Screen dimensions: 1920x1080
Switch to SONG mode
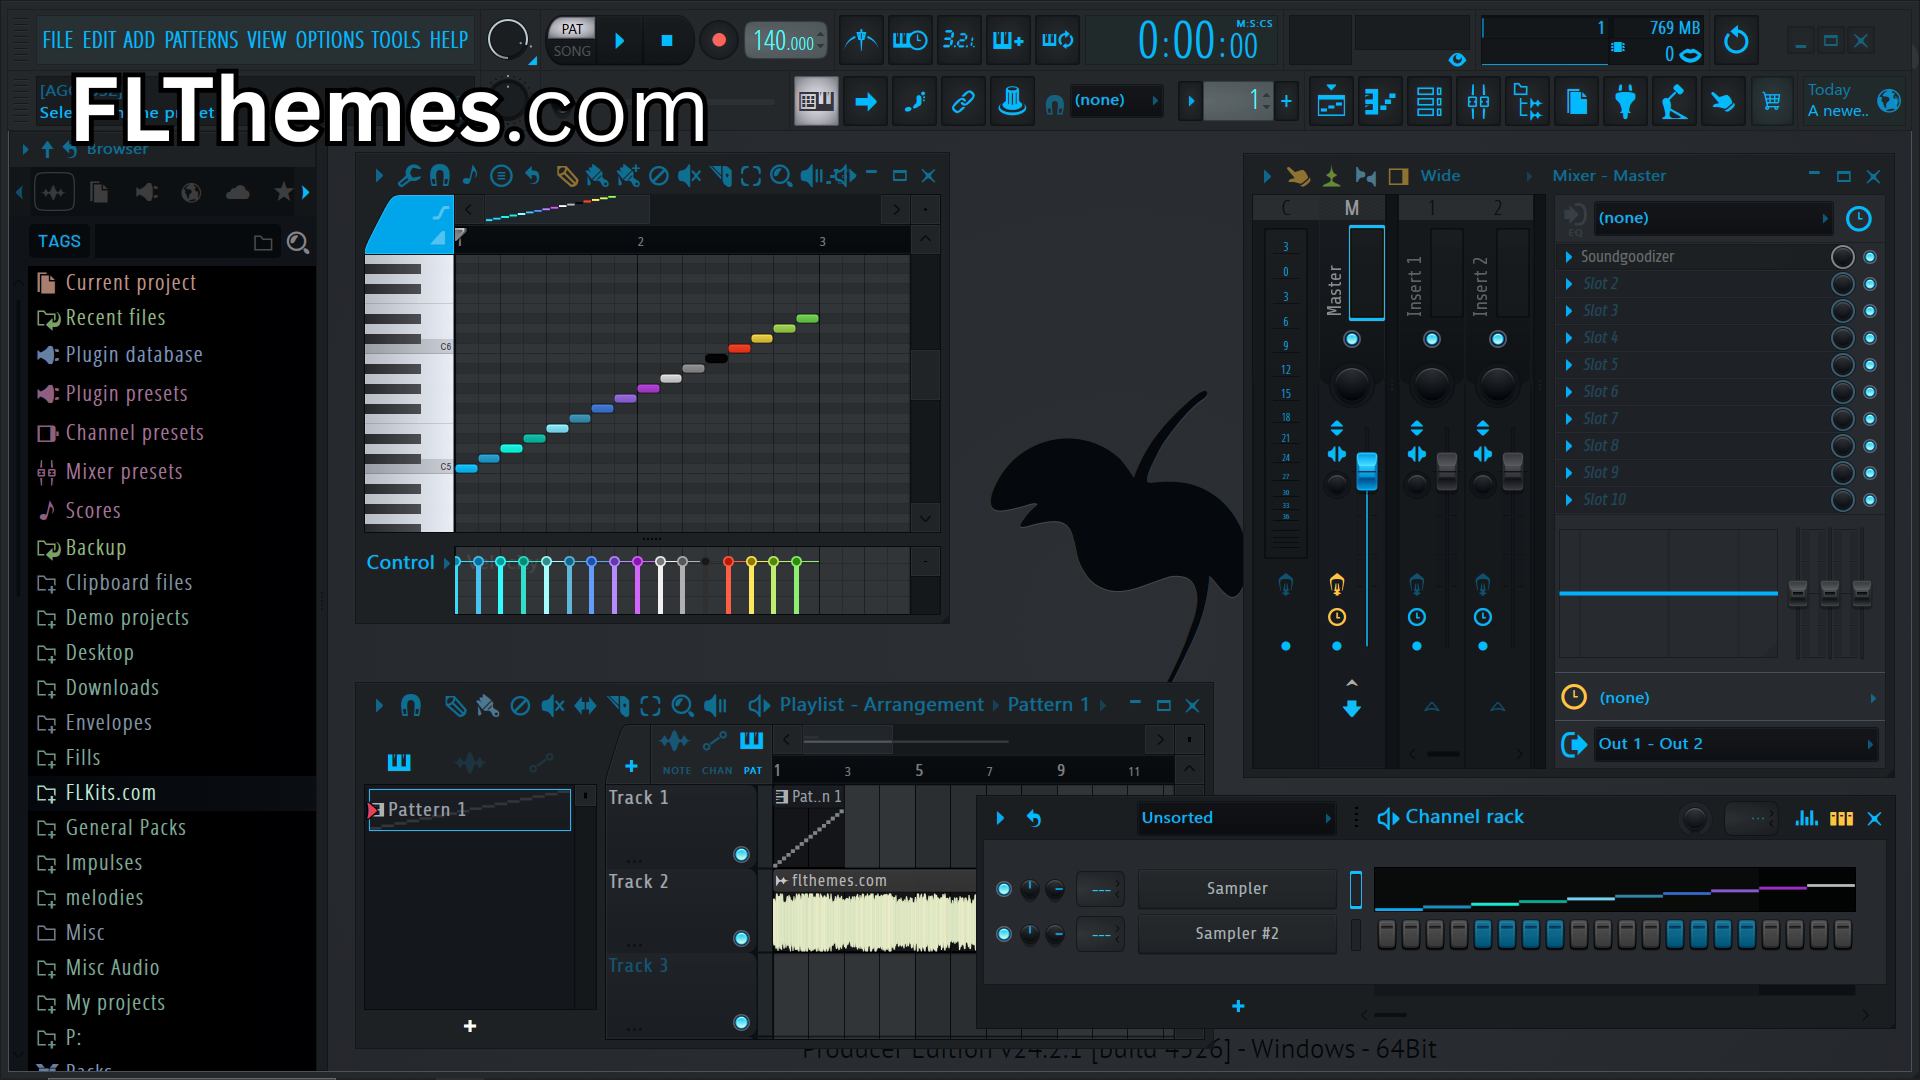click(x=572, y=51)
